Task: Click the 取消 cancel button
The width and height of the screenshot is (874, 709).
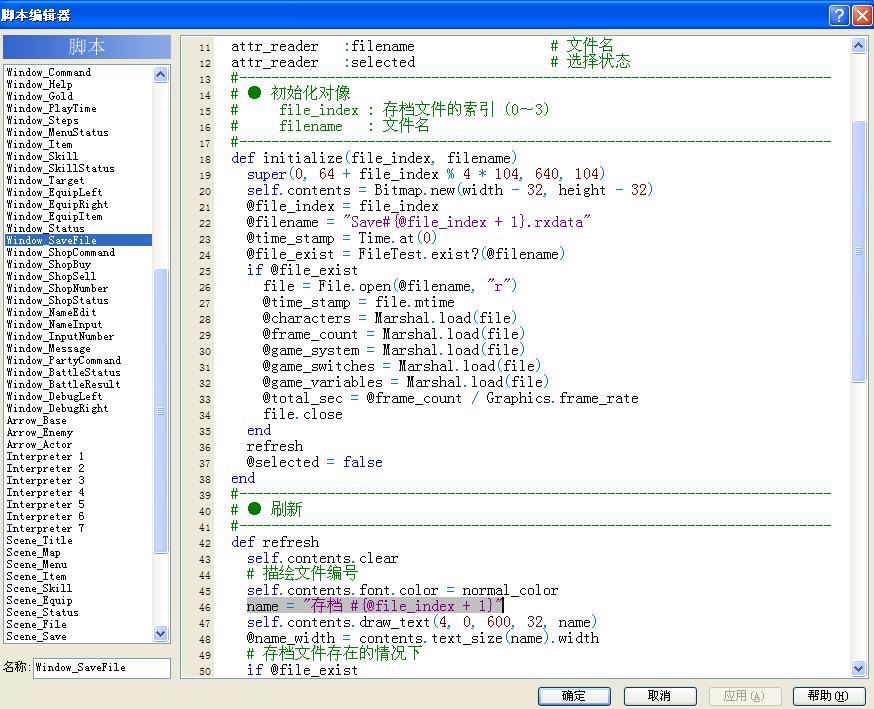Action: pyautogui.click(x=660, y=696)
